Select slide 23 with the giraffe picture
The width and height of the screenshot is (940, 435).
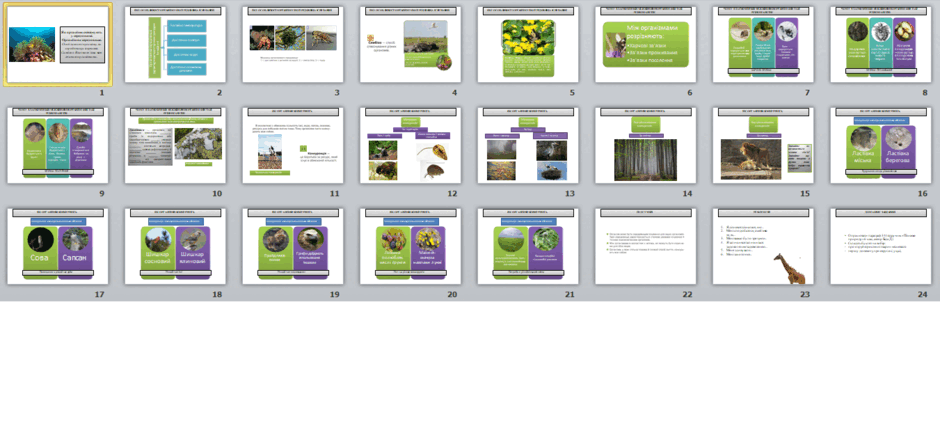point(763,246)
